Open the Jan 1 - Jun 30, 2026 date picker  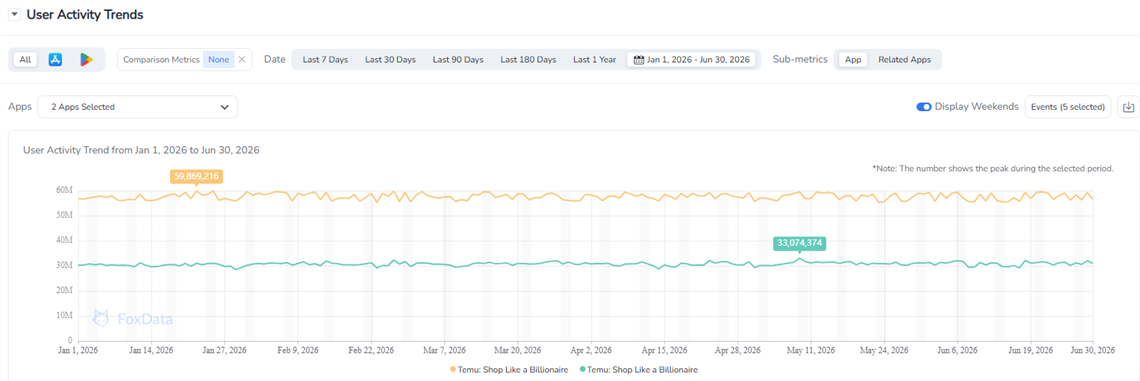point(691,60)
